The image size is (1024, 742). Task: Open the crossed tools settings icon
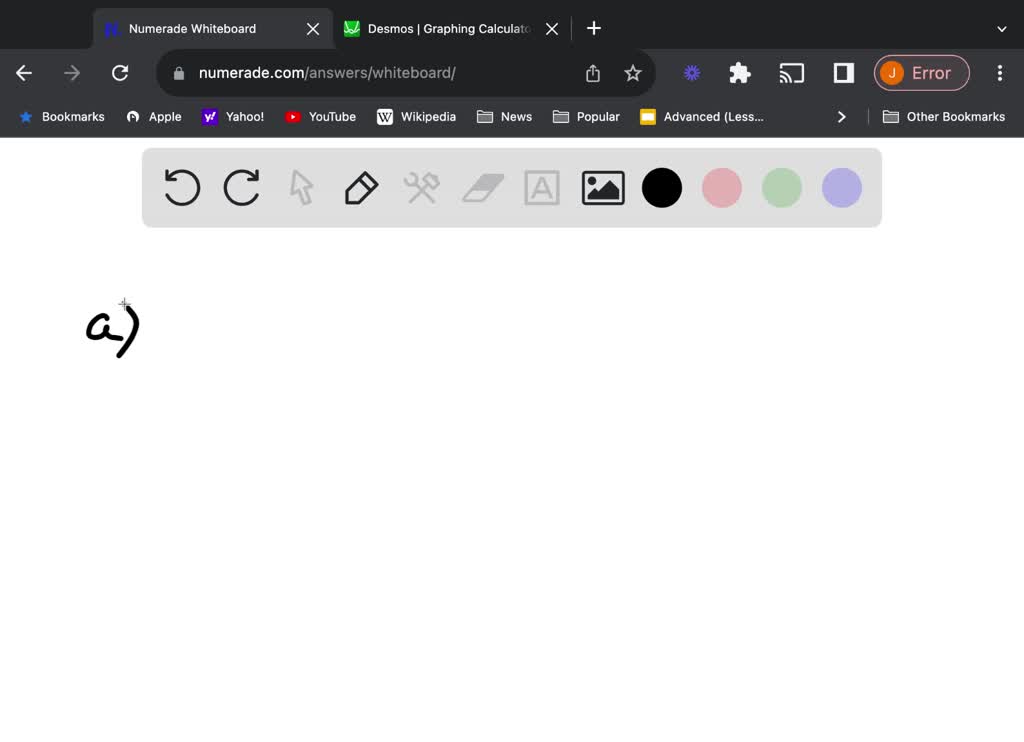coord(421,188)
